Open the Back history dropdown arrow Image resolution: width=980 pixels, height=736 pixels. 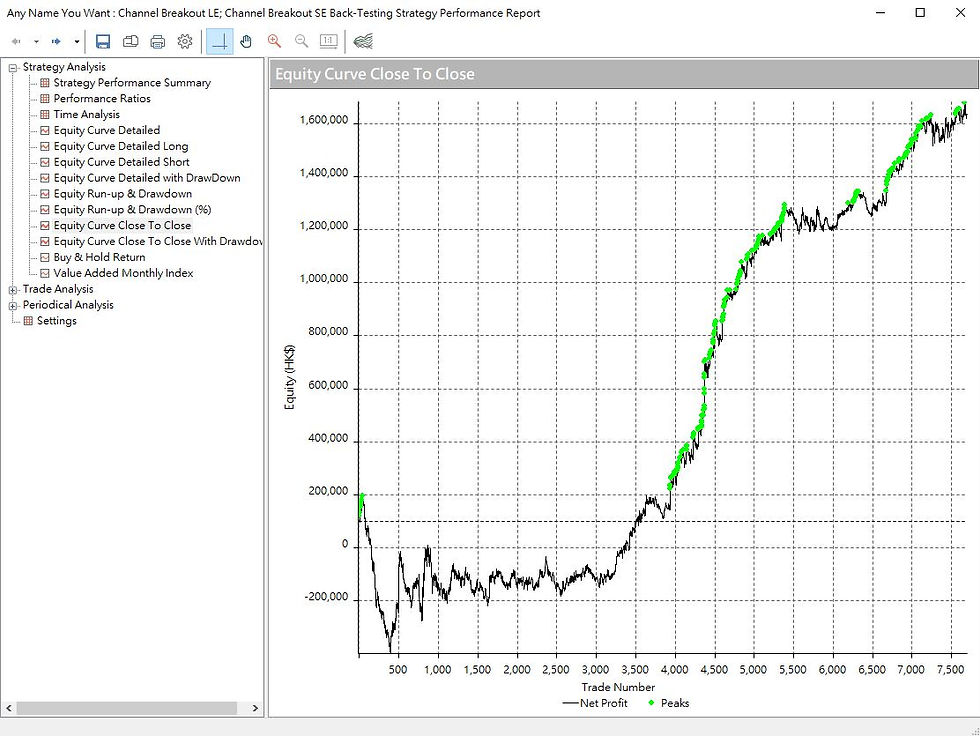point(36,42)
